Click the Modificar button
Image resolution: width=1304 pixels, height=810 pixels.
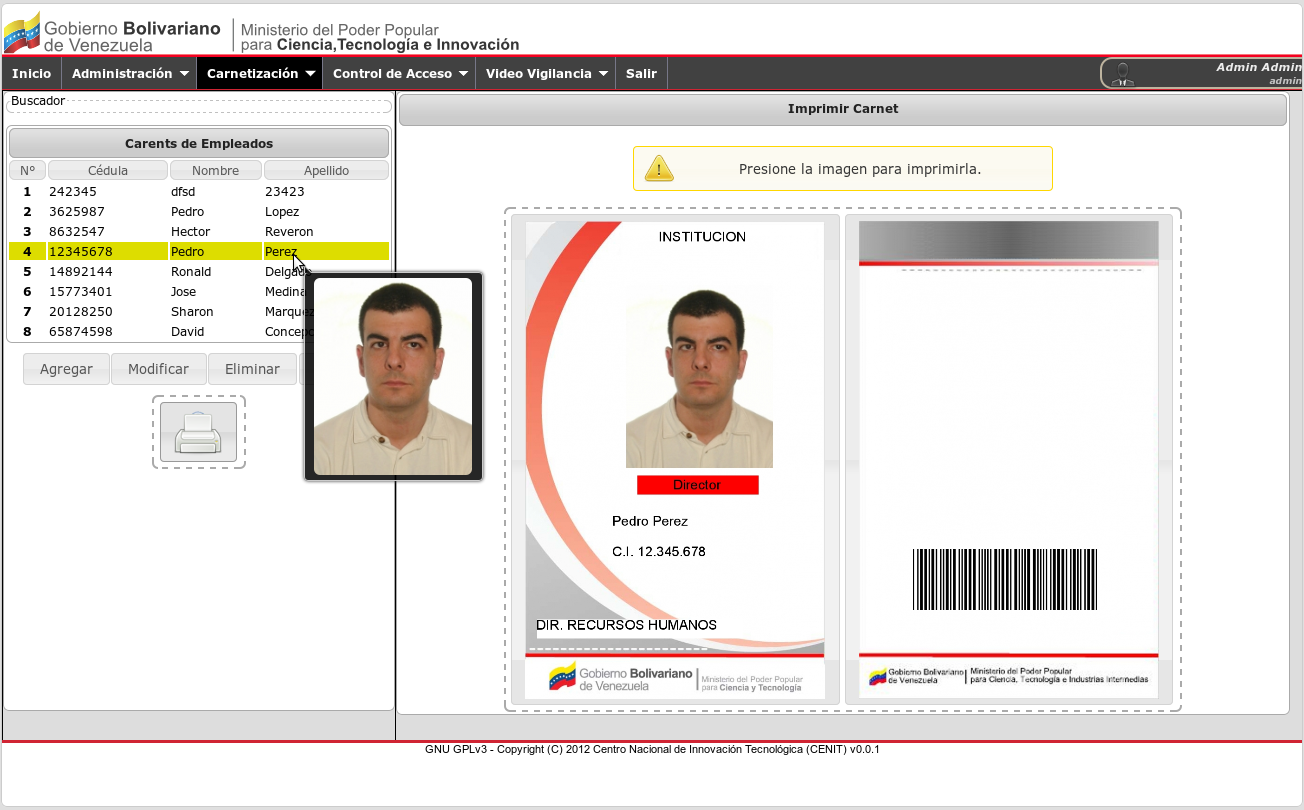click(158, 368)
